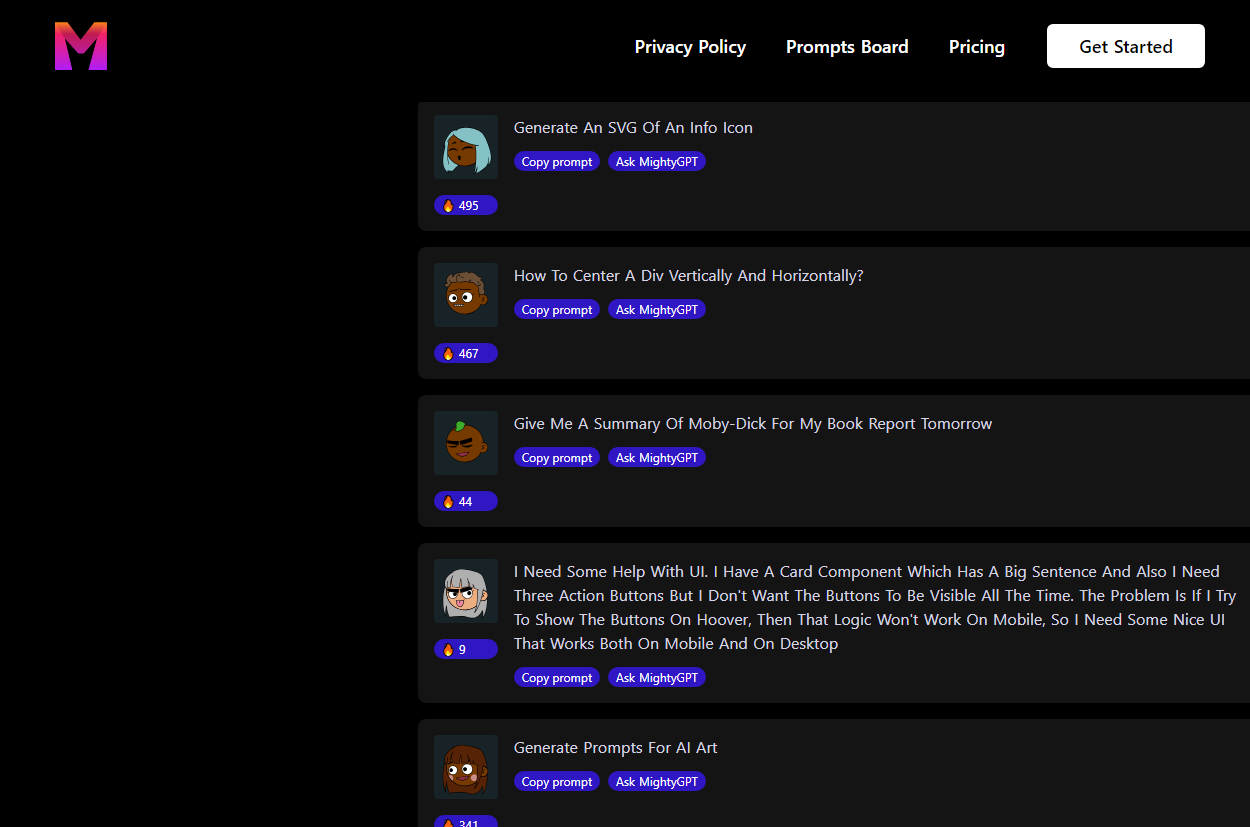Screen dimensions: 1250x827
Task: Go to Prompts Board
Action: (x=847, y=47)
